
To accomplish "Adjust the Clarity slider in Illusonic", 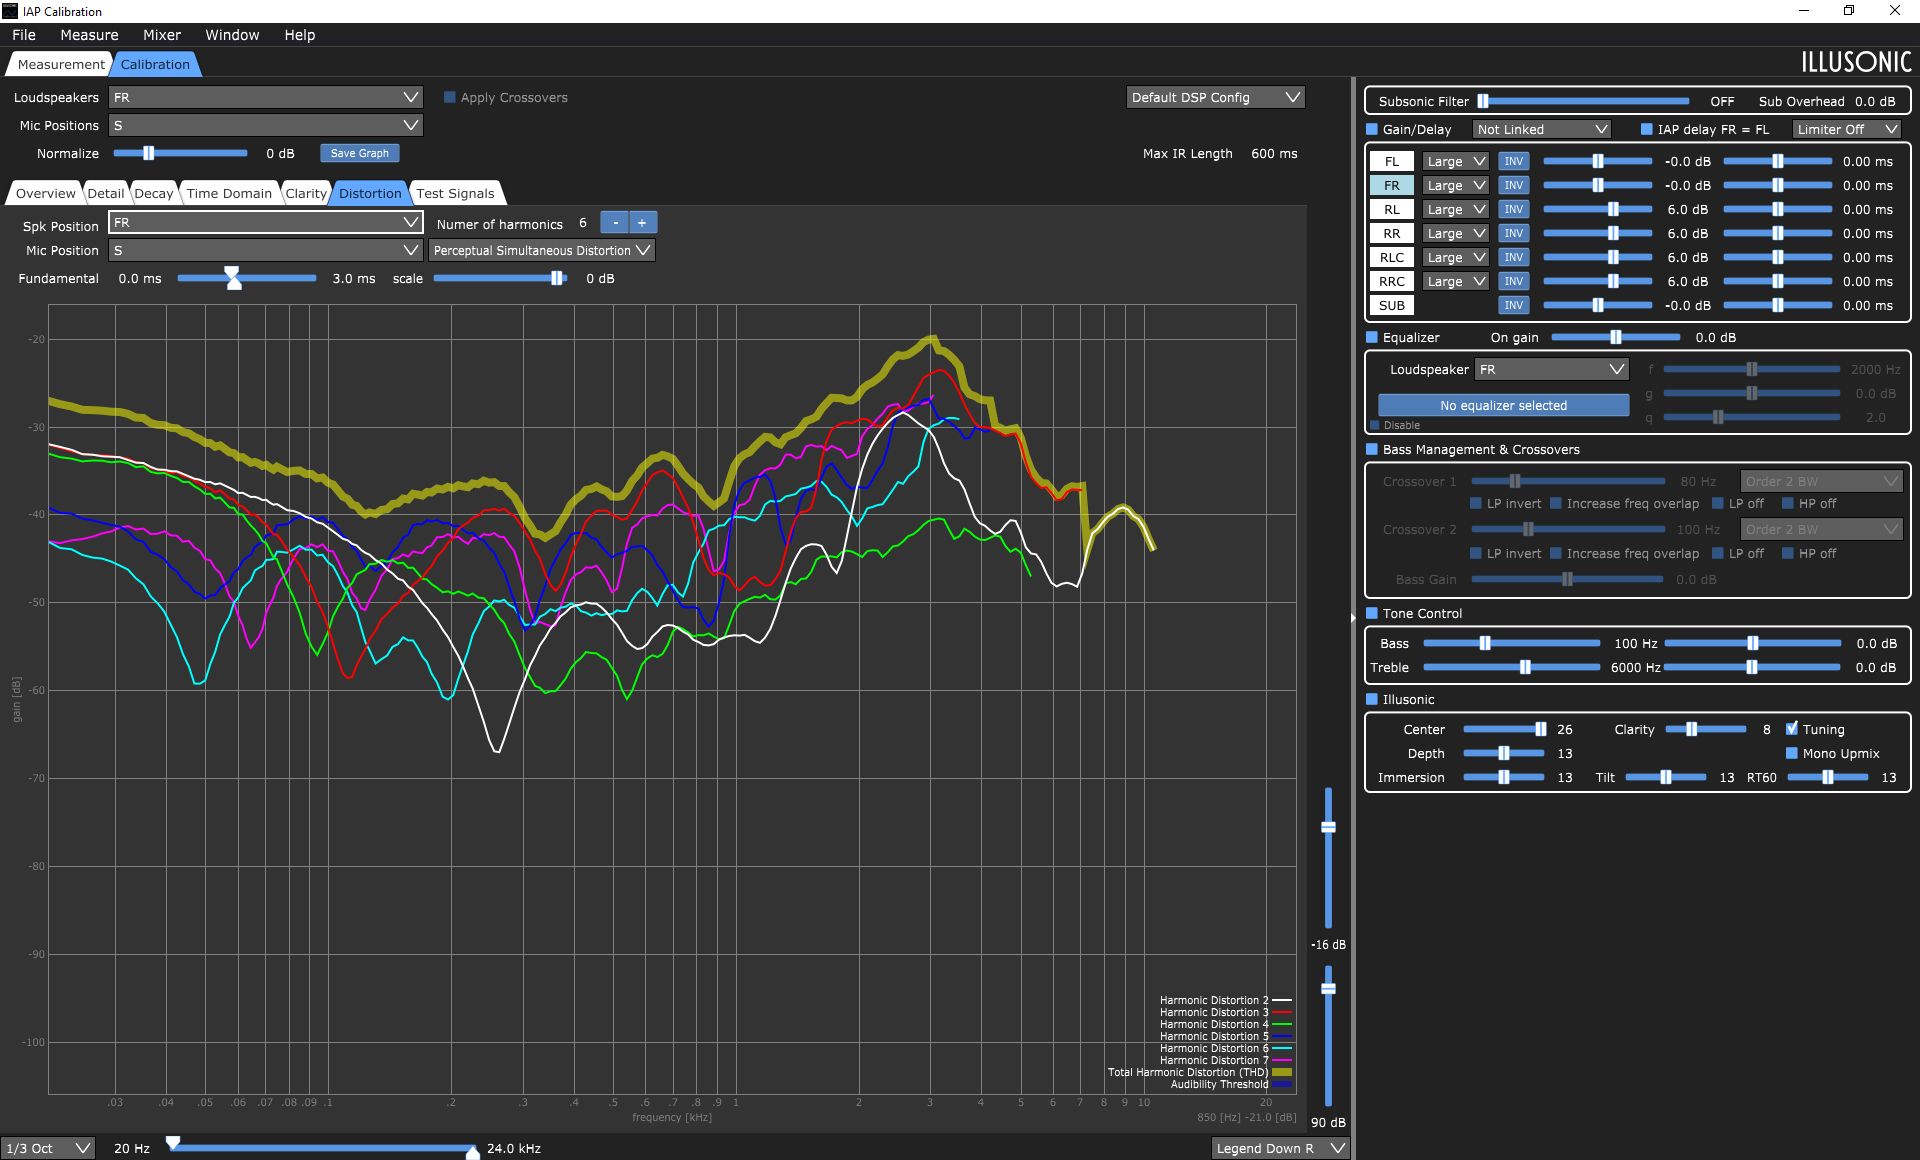I will (1705, 729).
